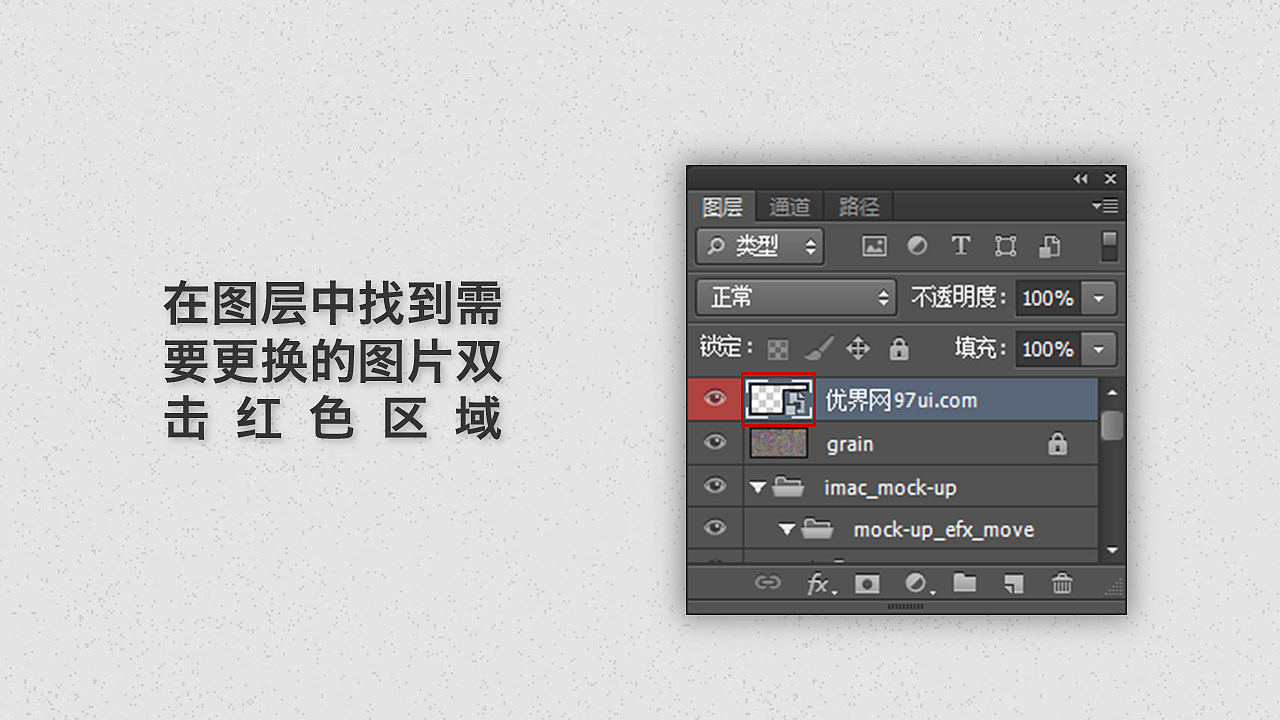Collapse the imac_mock-up group triangle
This screenshot has height=720, width=1280.
coord(757,487)
